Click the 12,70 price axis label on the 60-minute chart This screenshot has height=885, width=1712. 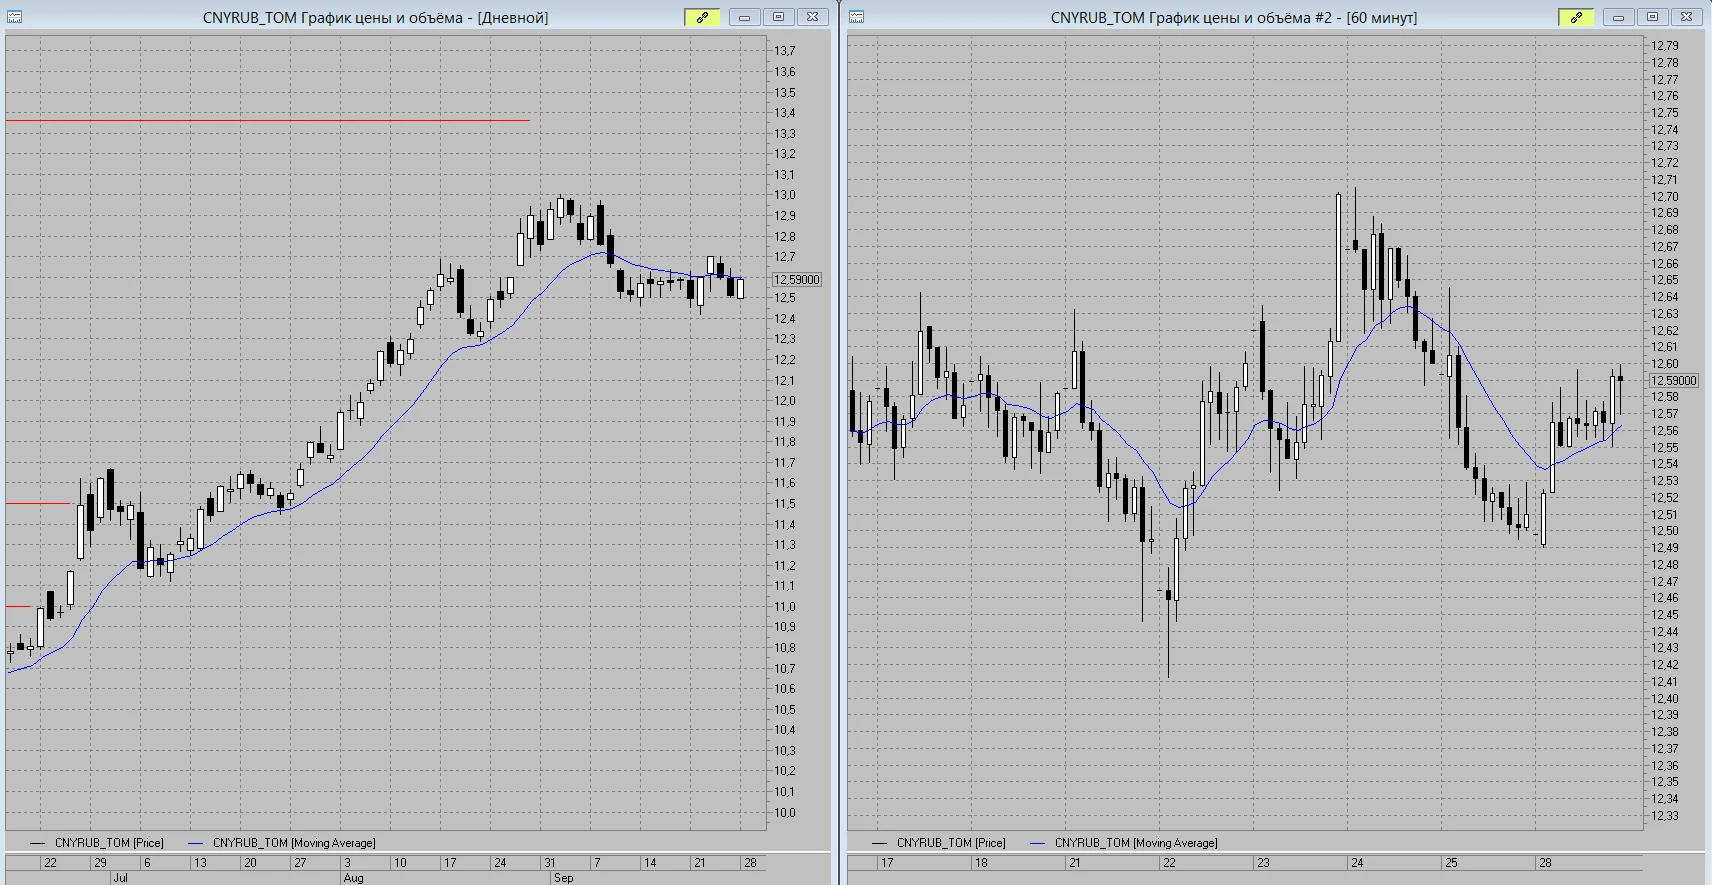pos(1665,197)
